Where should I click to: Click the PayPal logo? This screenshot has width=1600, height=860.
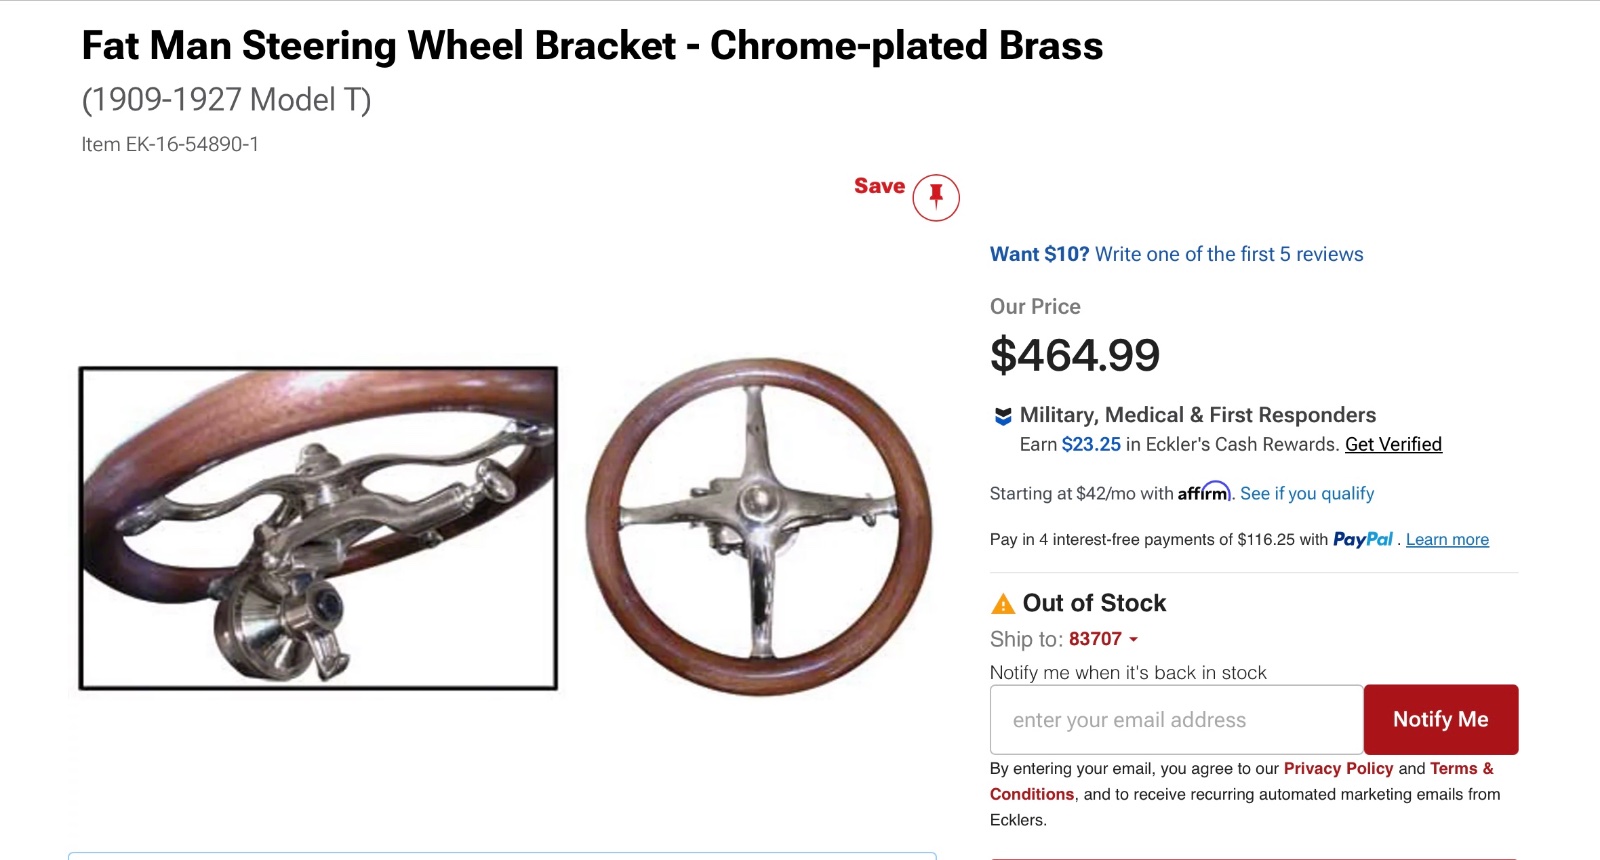1362,539
